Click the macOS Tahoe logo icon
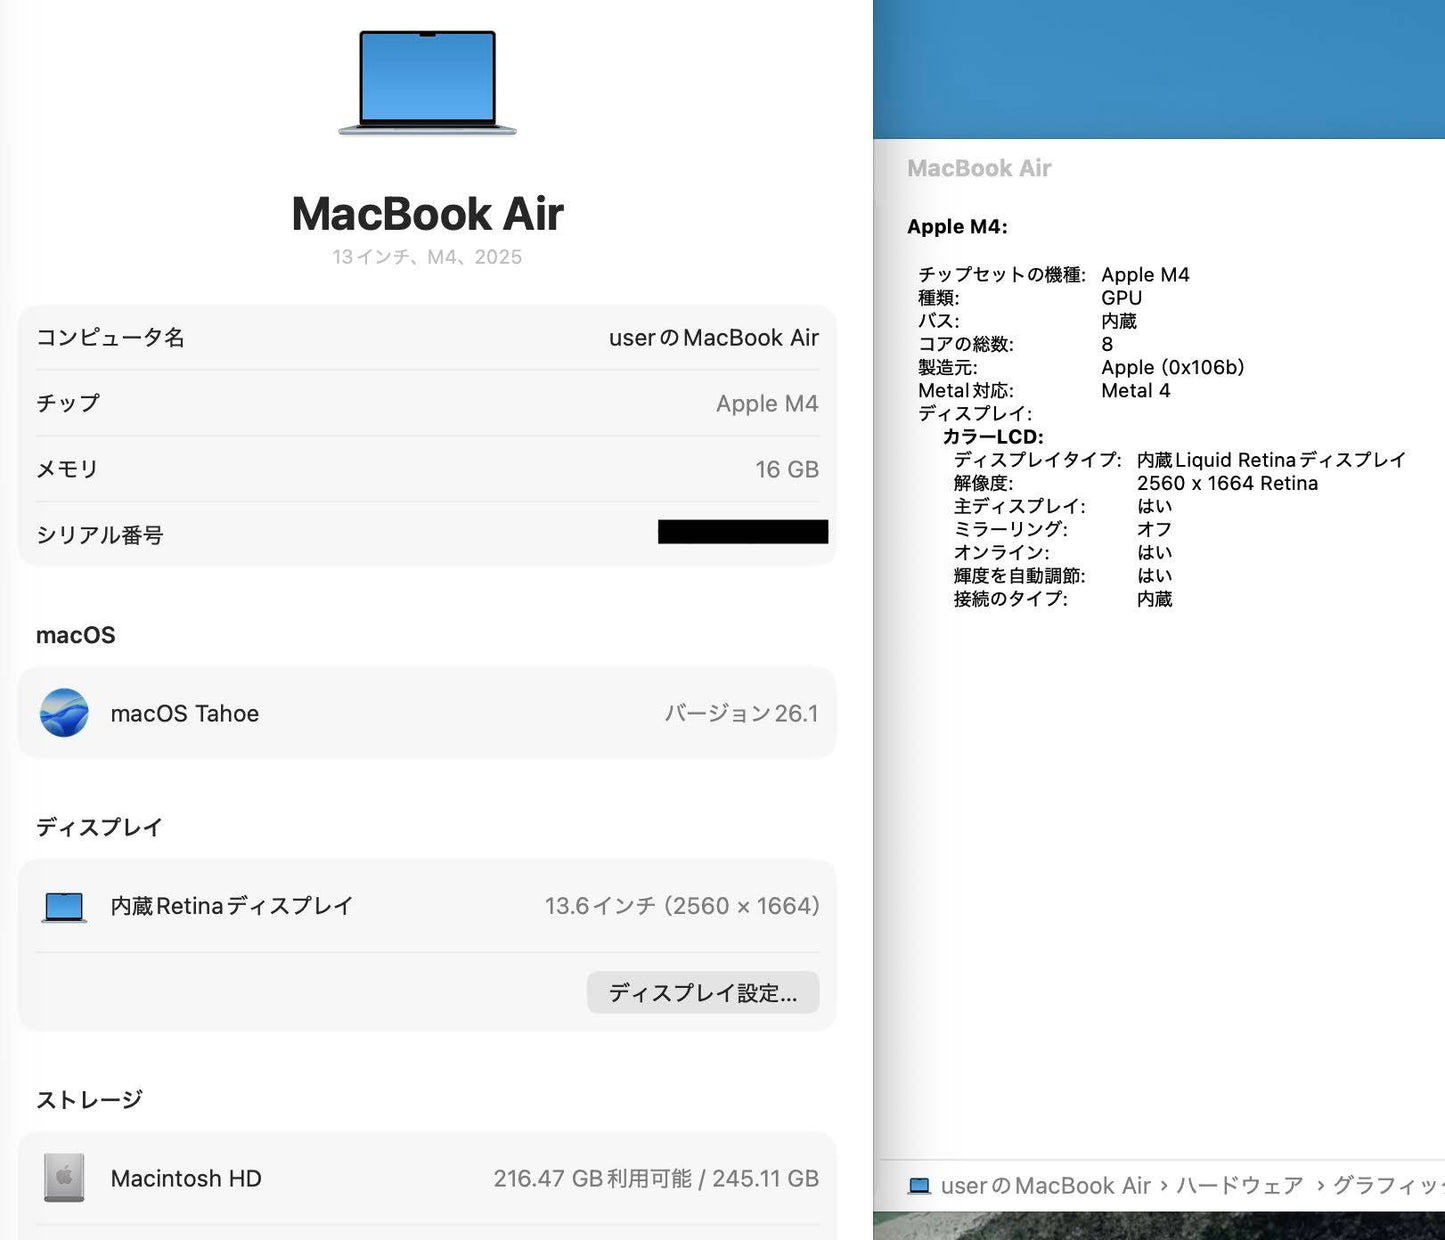Image resolution: width=1445 pixels, height=1240 pixels. tap(64, 713)
